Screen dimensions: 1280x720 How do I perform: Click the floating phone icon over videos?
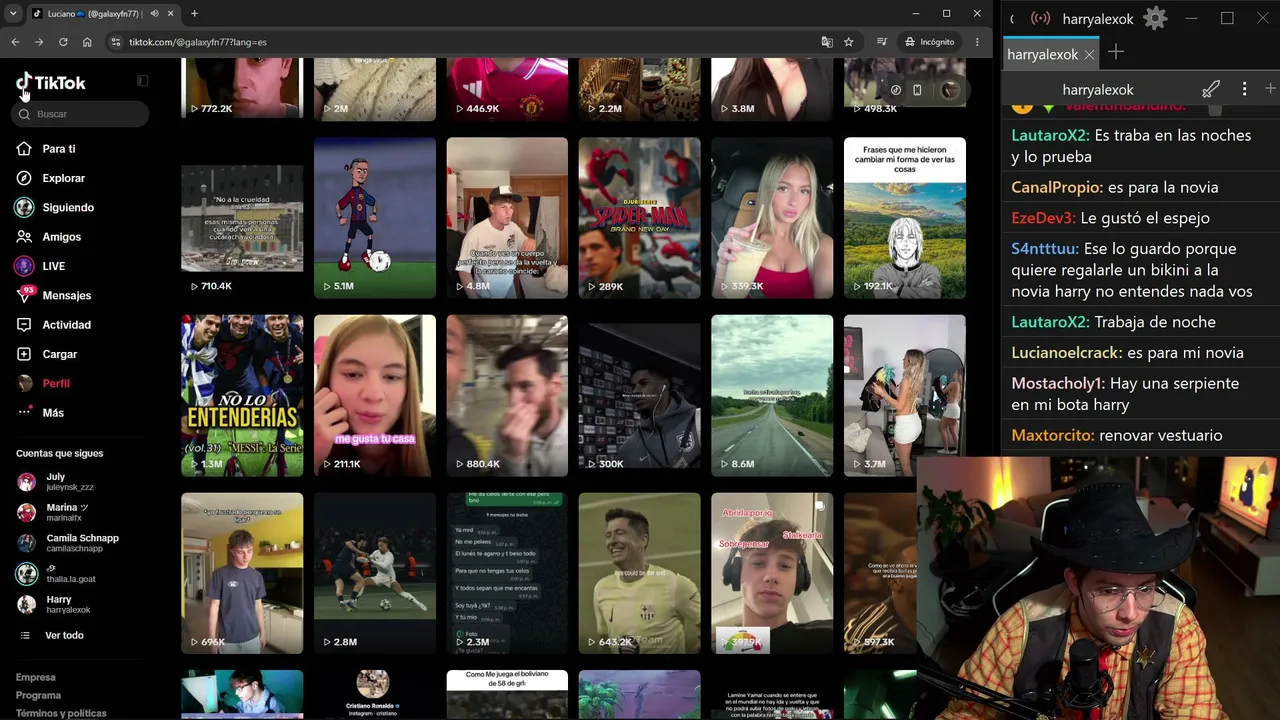point(917,90)
